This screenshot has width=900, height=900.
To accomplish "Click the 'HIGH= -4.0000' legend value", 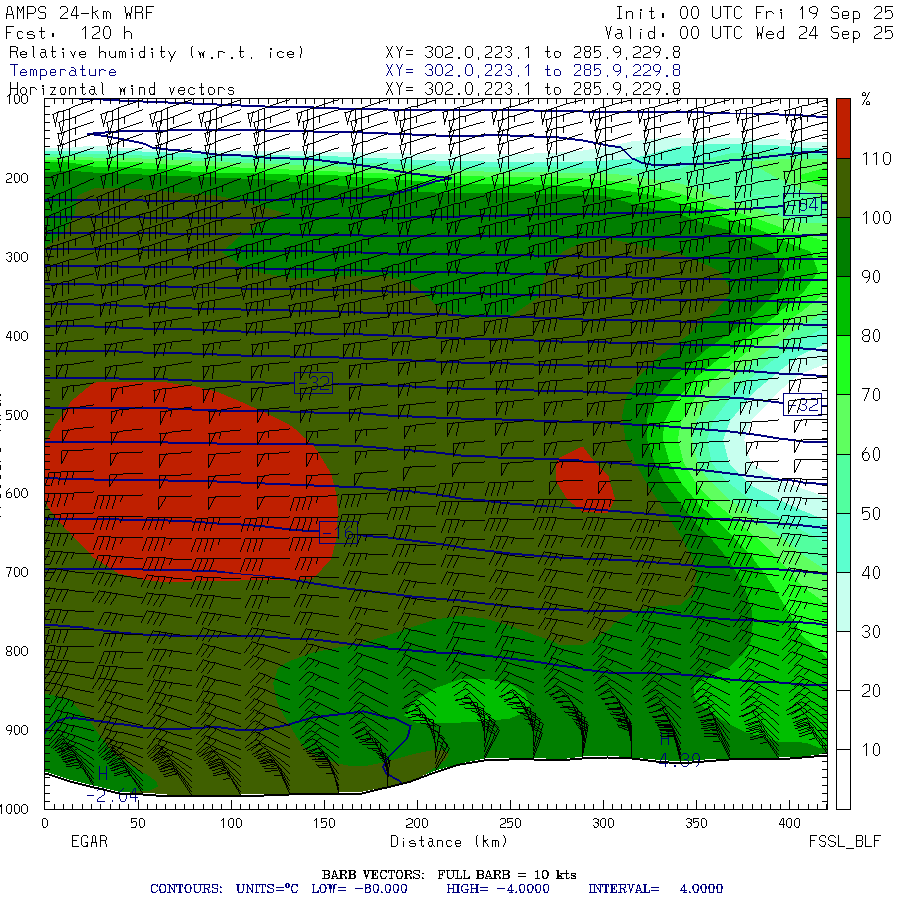I will (x=498, y=889).
